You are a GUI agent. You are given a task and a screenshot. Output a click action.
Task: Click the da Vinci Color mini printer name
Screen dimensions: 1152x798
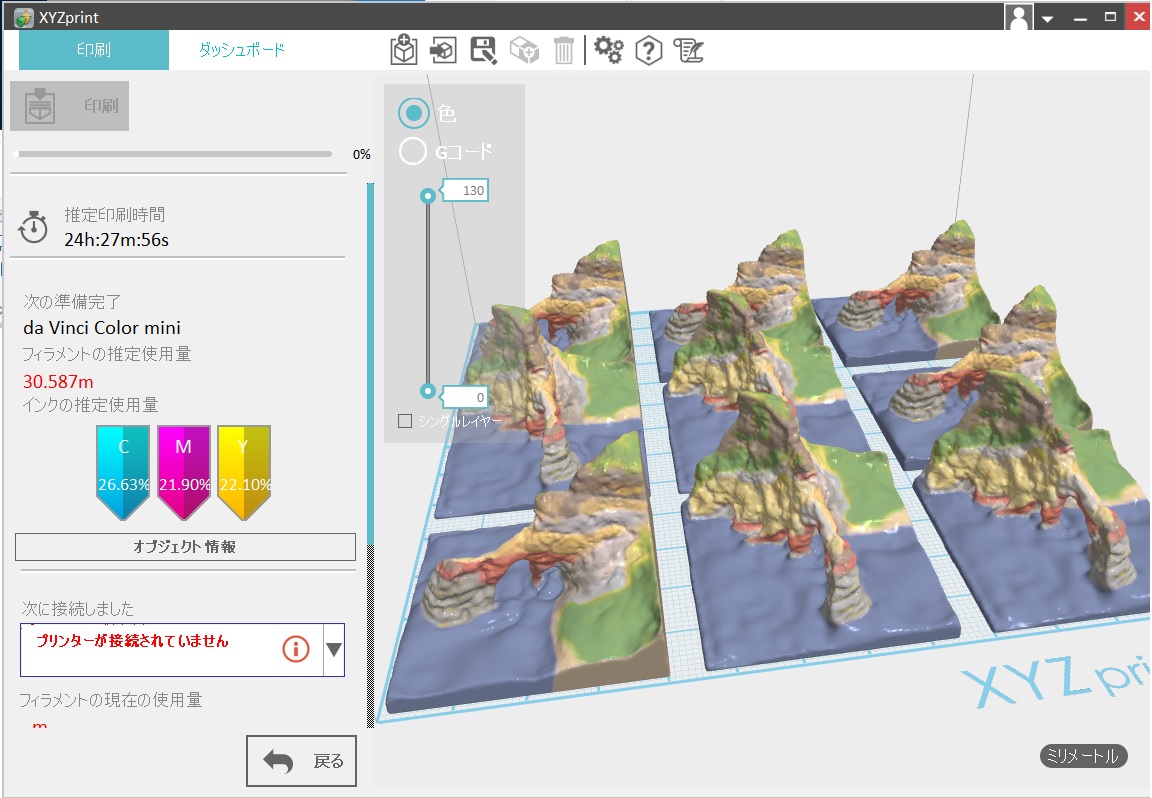tap(102, 328)
